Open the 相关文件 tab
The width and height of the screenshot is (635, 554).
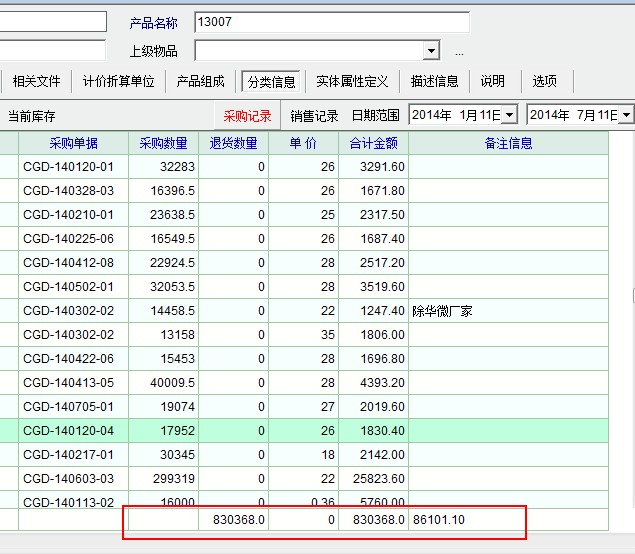pos(37,81)
